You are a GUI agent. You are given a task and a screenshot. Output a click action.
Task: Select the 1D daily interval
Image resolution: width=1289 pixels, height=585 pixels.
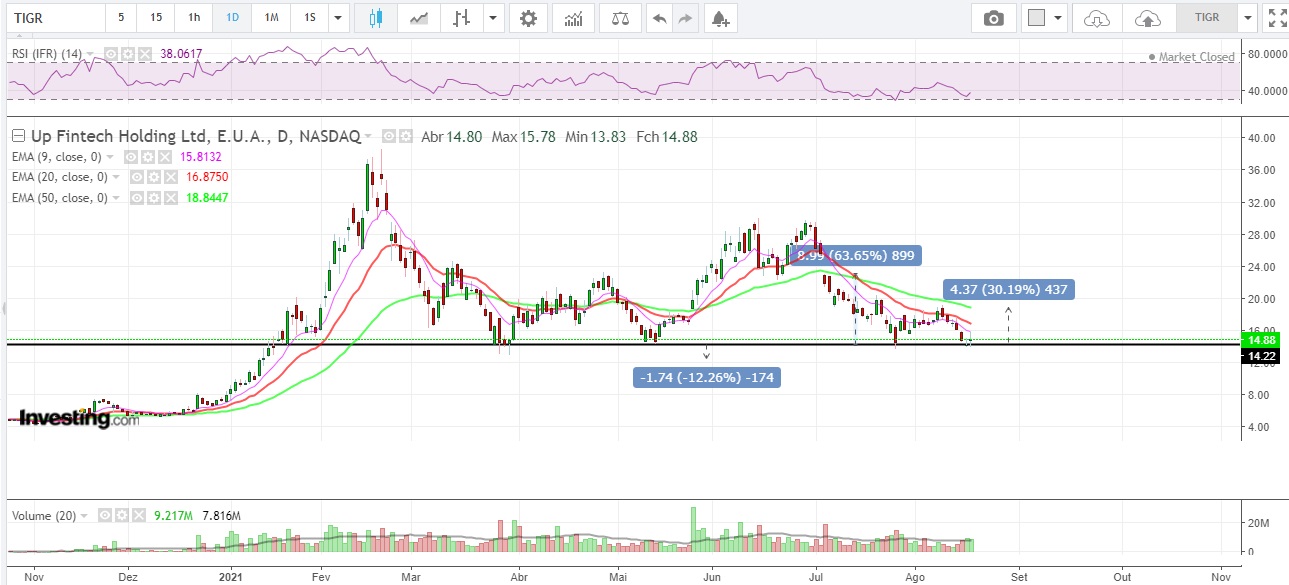(232, 18)
